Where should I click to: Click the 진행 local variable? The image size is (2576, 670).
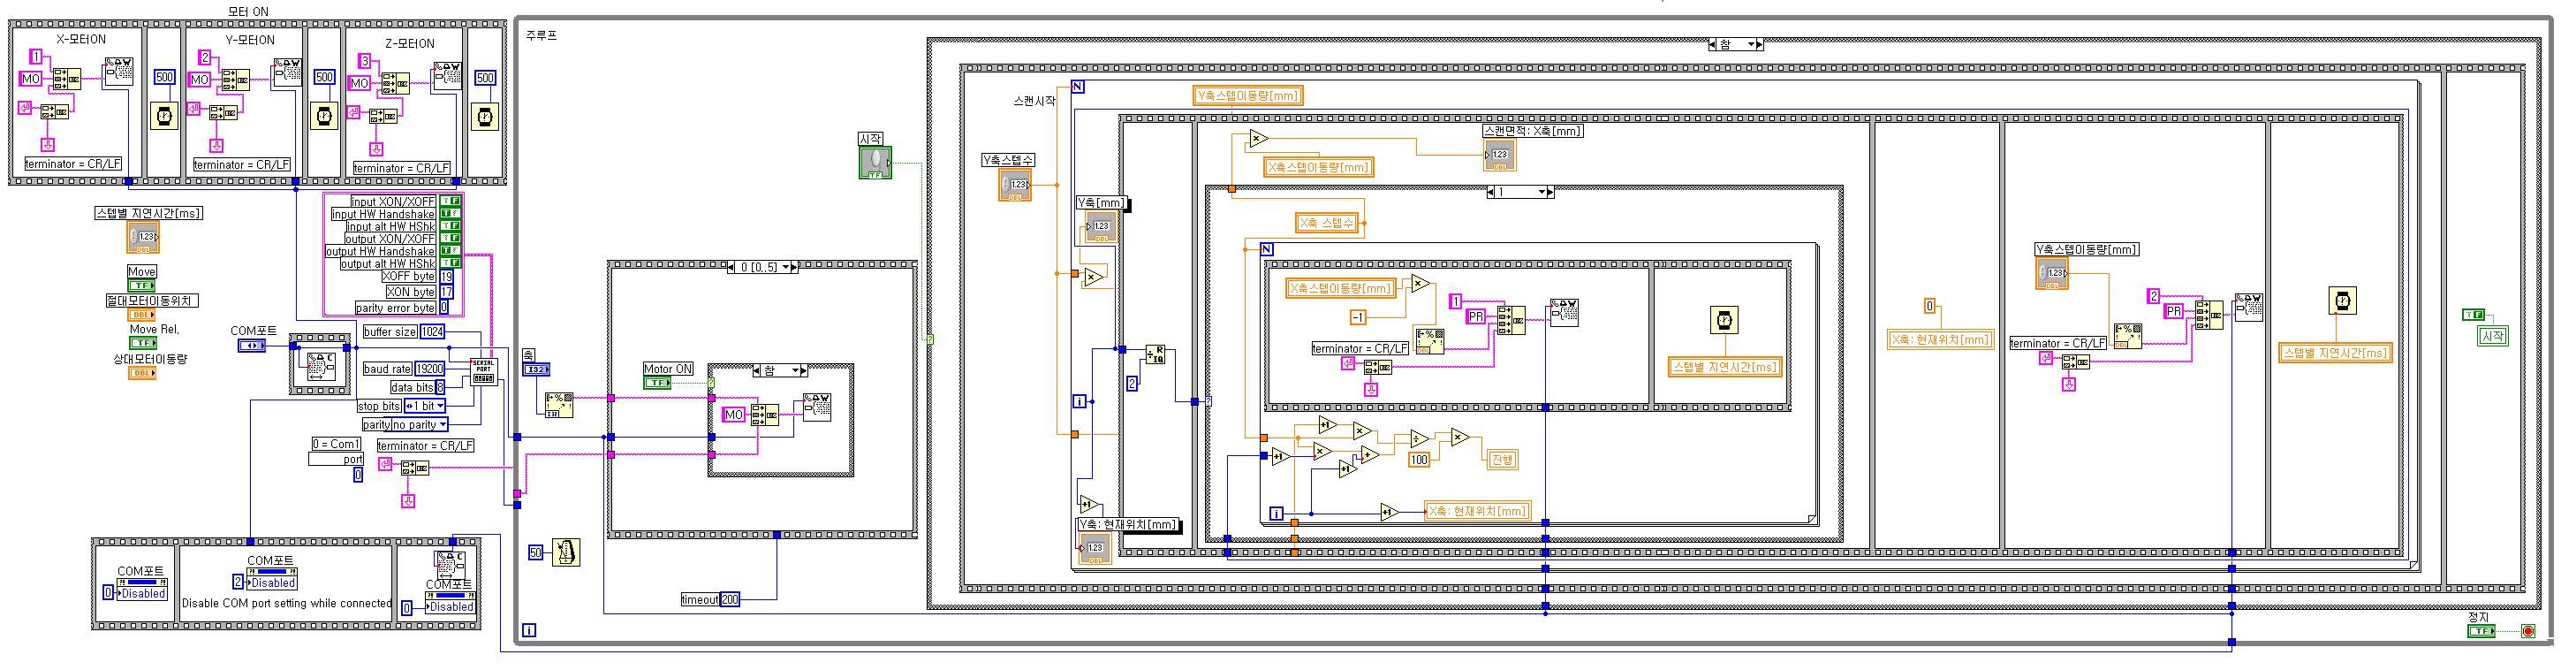1502,459
